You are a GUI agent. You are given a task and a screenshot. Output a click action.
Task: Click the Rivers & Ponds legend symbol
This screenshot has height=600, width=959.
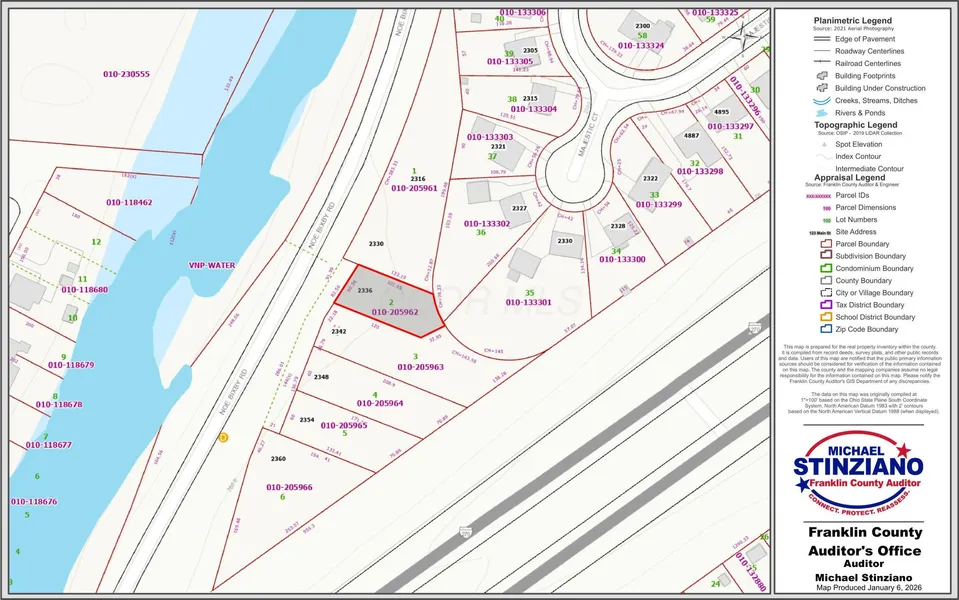(x=821, y=113)
